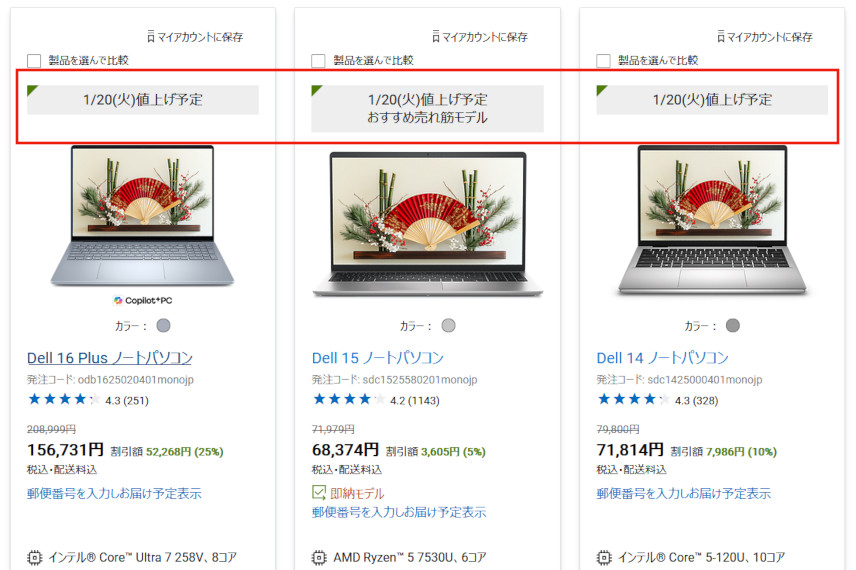Save Dell 15 to My Account bookmark icon
This screenshot has width=856, height=570.
[436, 37]
